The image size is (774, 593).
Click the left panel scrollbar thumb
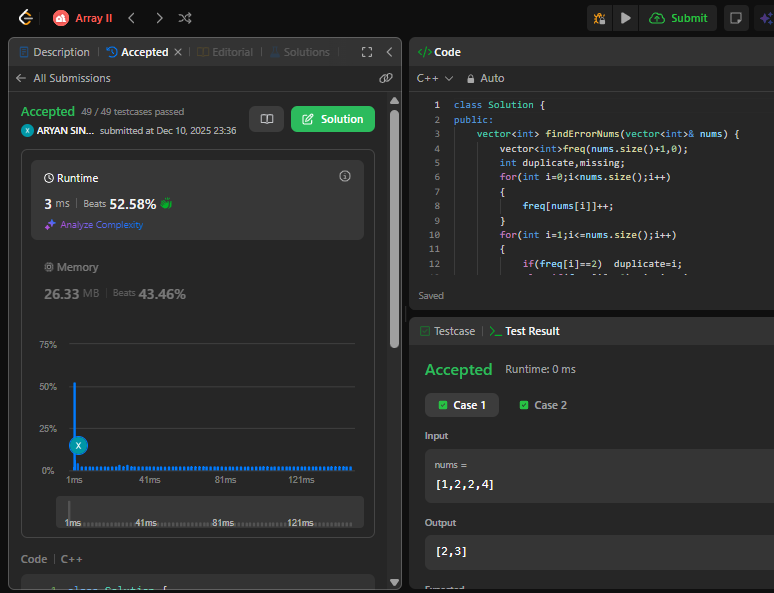coord(394,229)
